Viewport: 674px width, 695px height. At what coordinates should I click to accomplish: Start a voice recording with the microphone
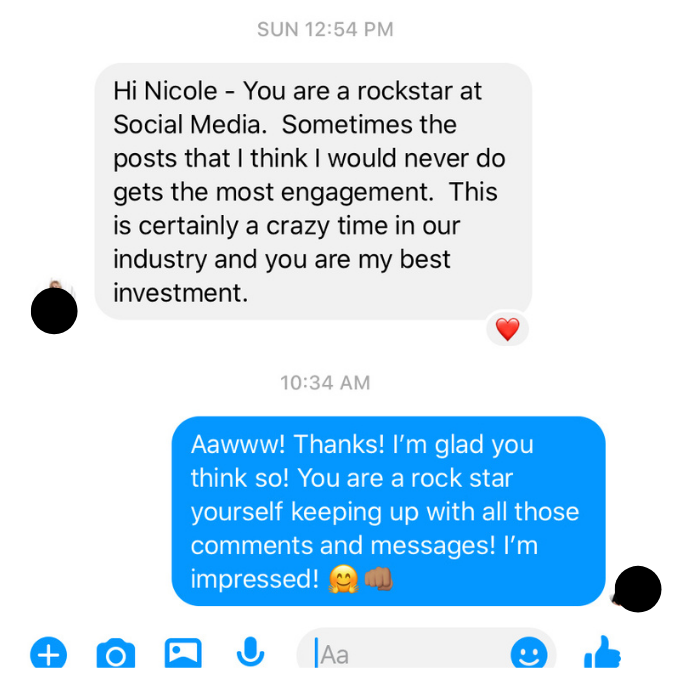[x=250, y=652]
